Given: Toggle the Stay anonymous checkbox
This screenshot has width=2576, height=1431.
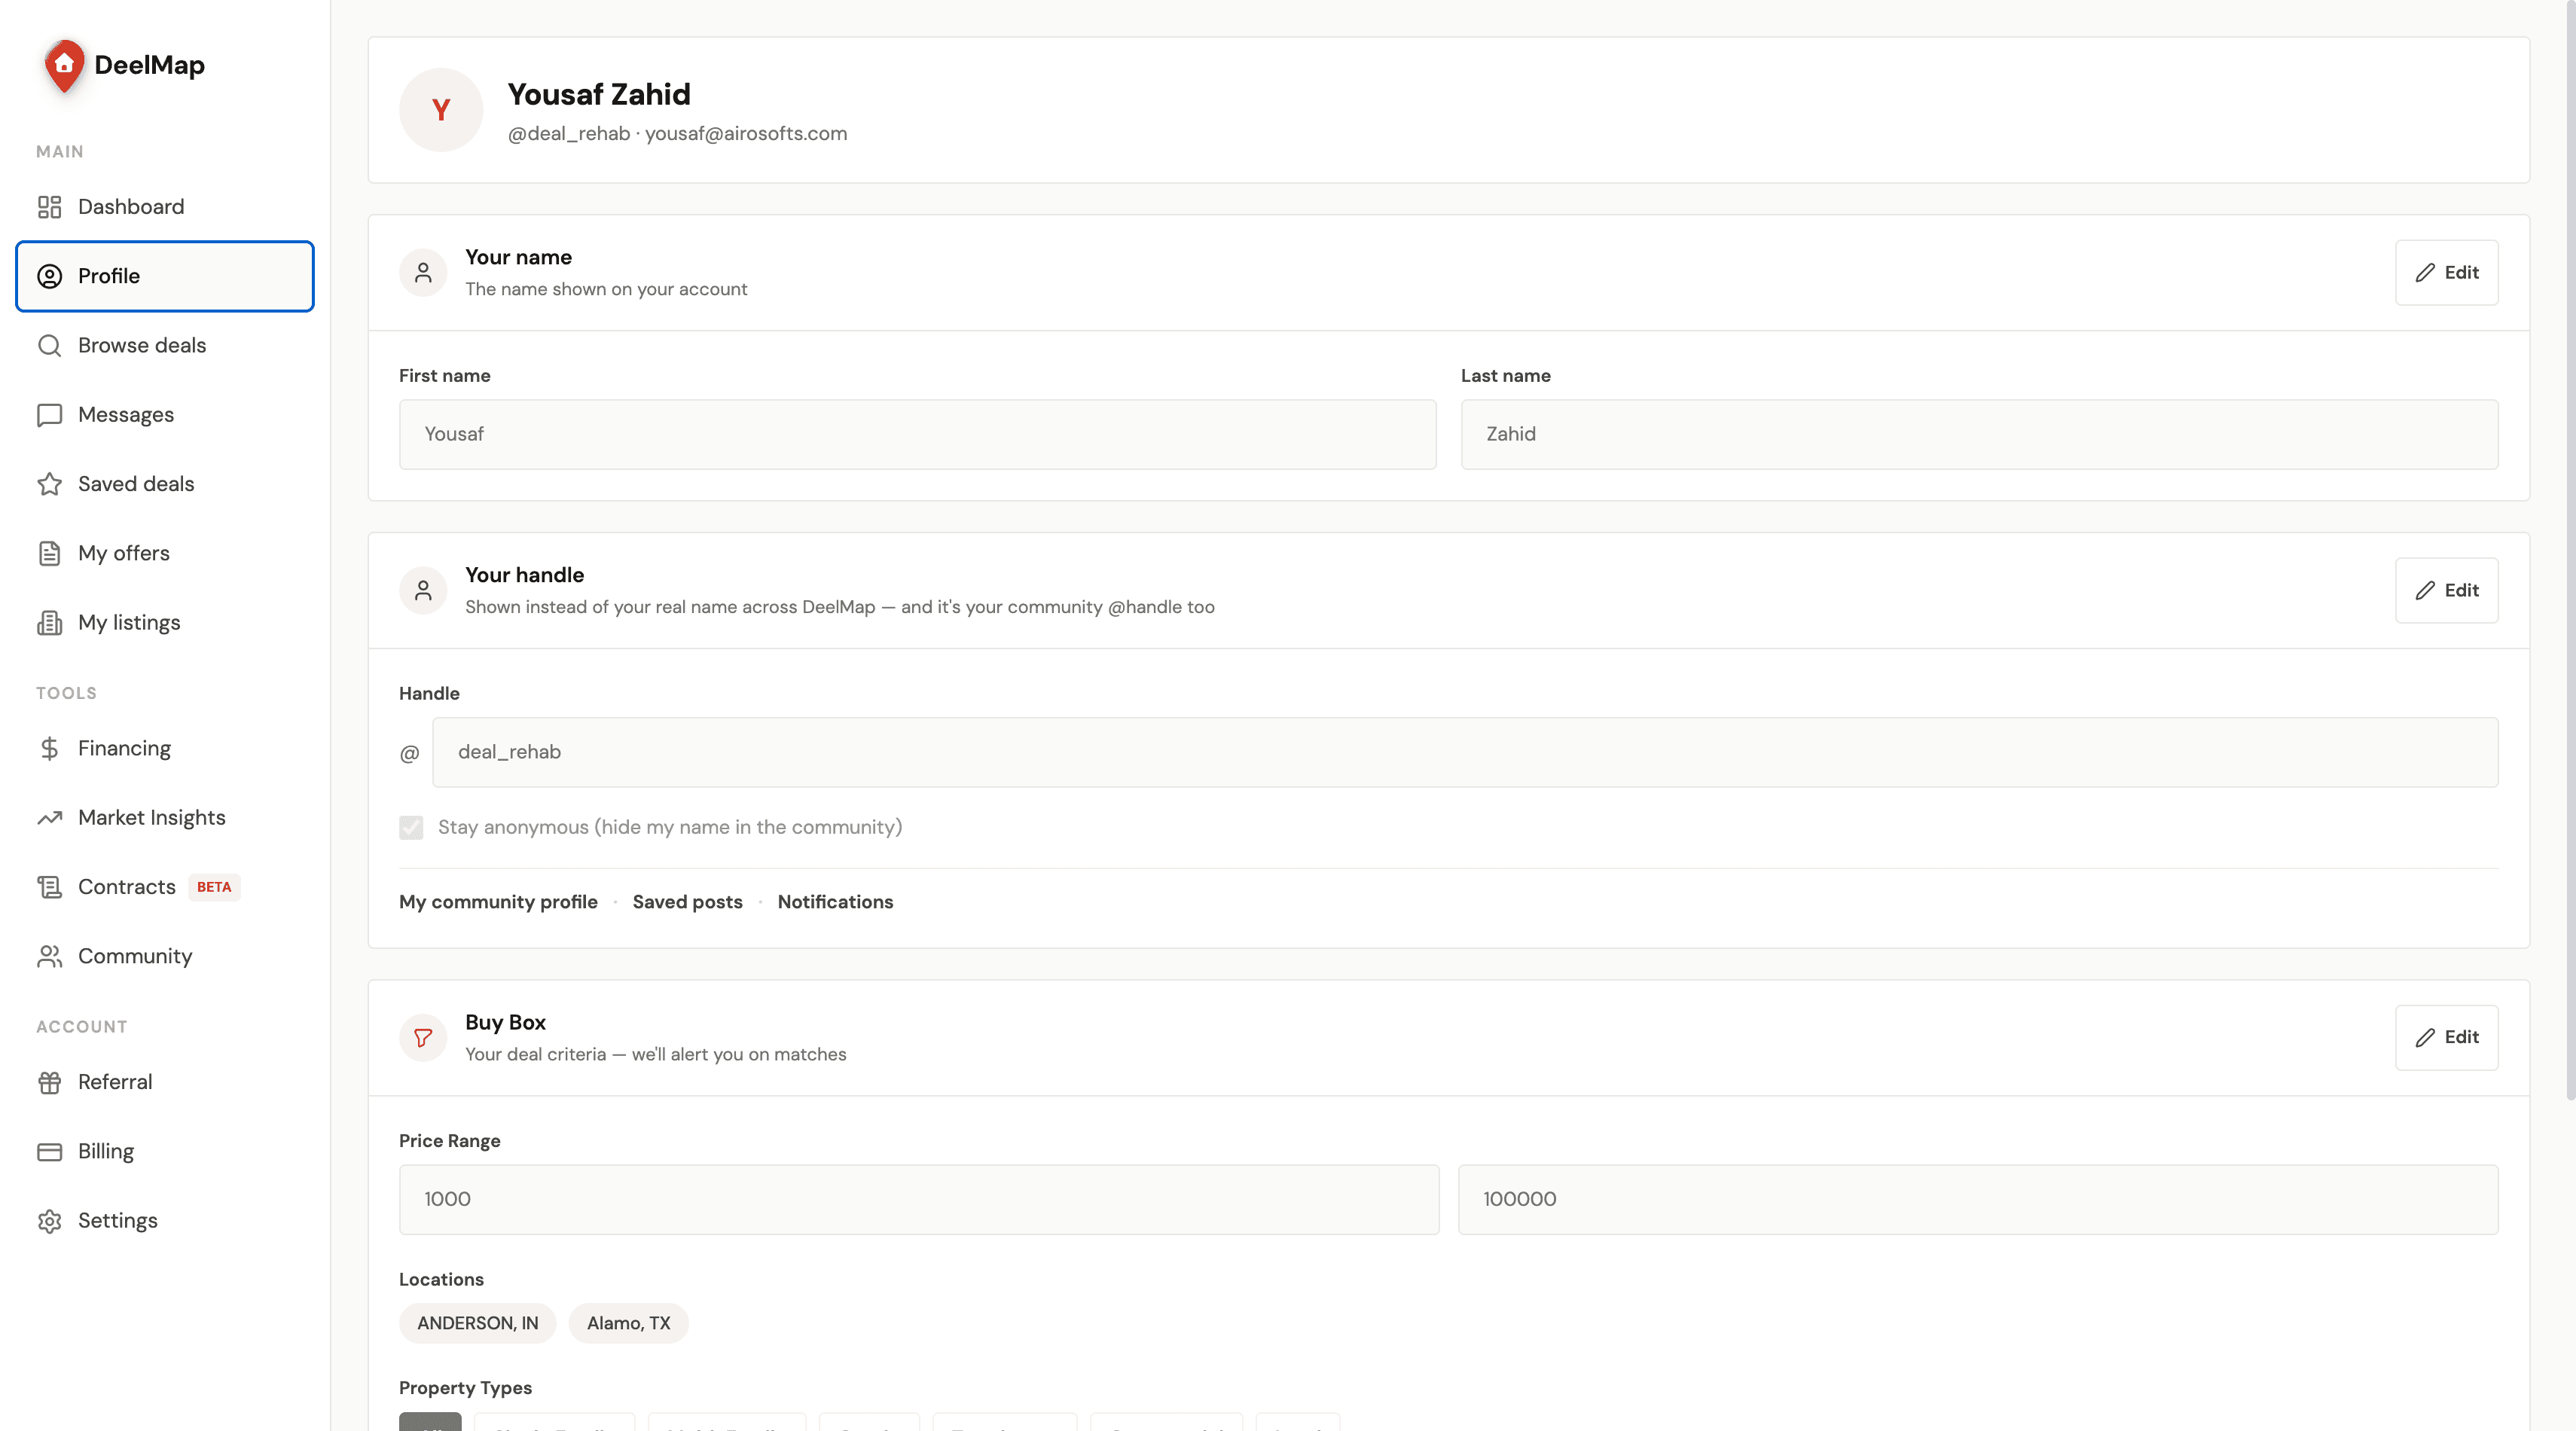Looking at the screenshot, I should tap(411, 827).
